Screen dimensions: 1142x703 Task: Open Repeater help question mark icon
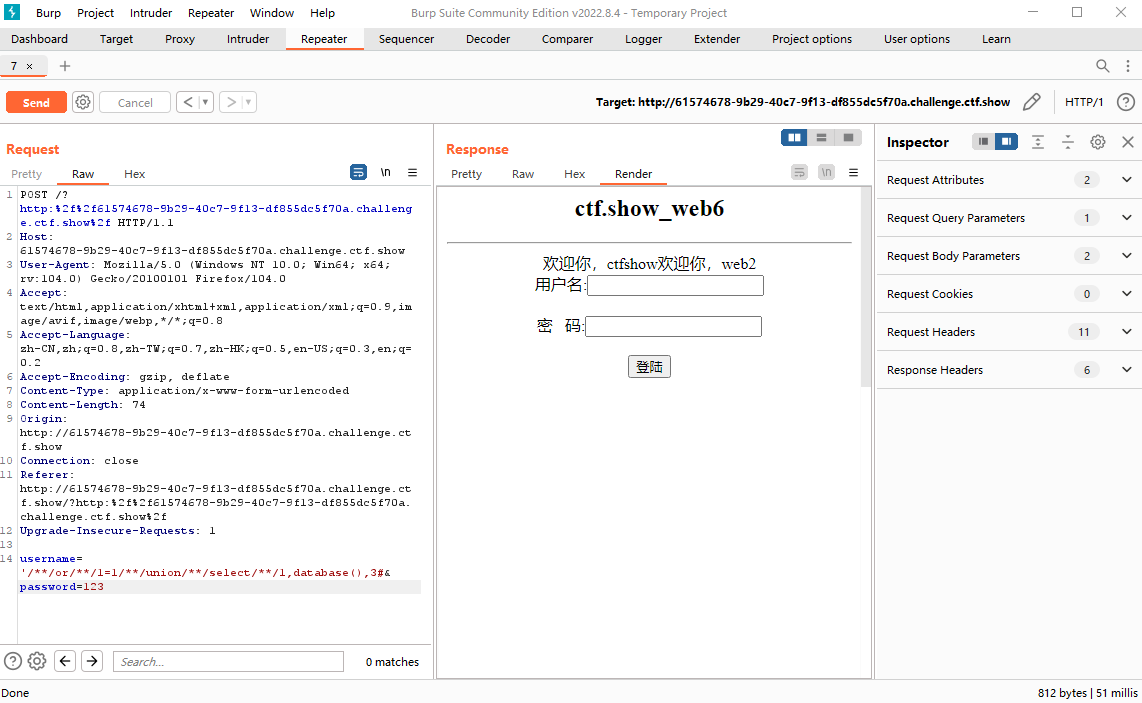point(1125,102)
